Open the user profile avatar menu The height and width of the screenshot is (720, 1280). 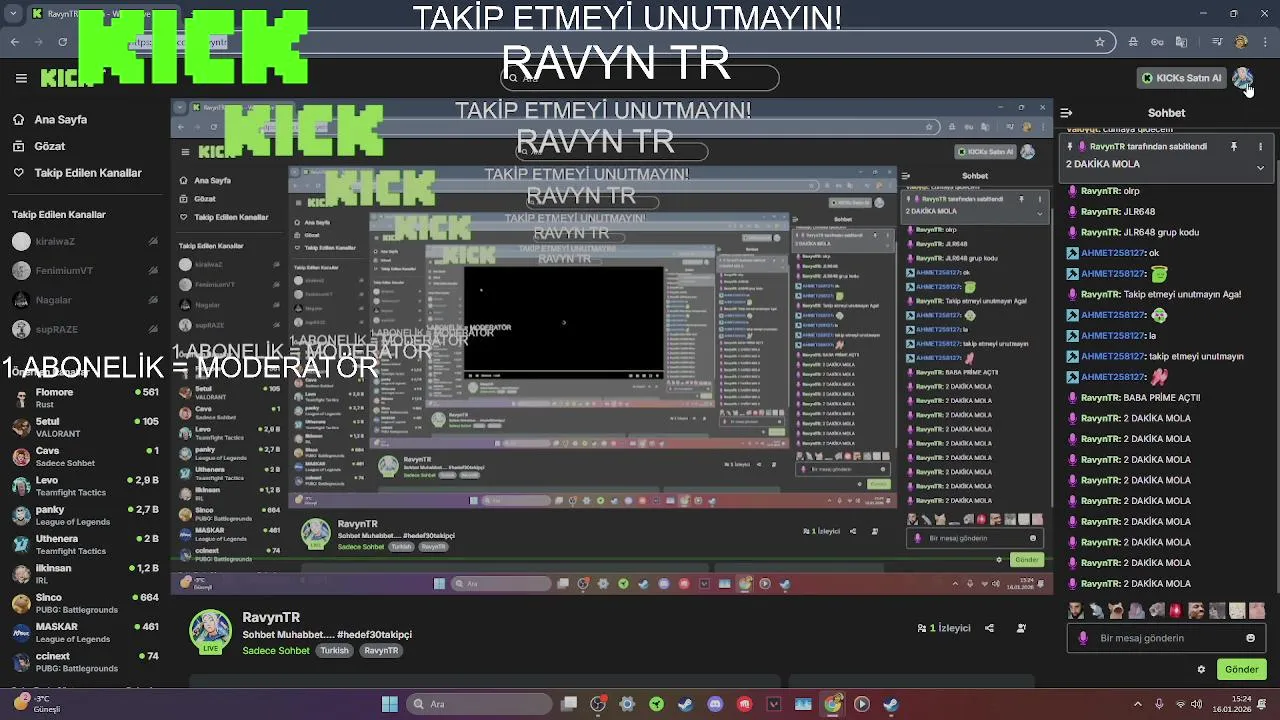point(1242,78)
